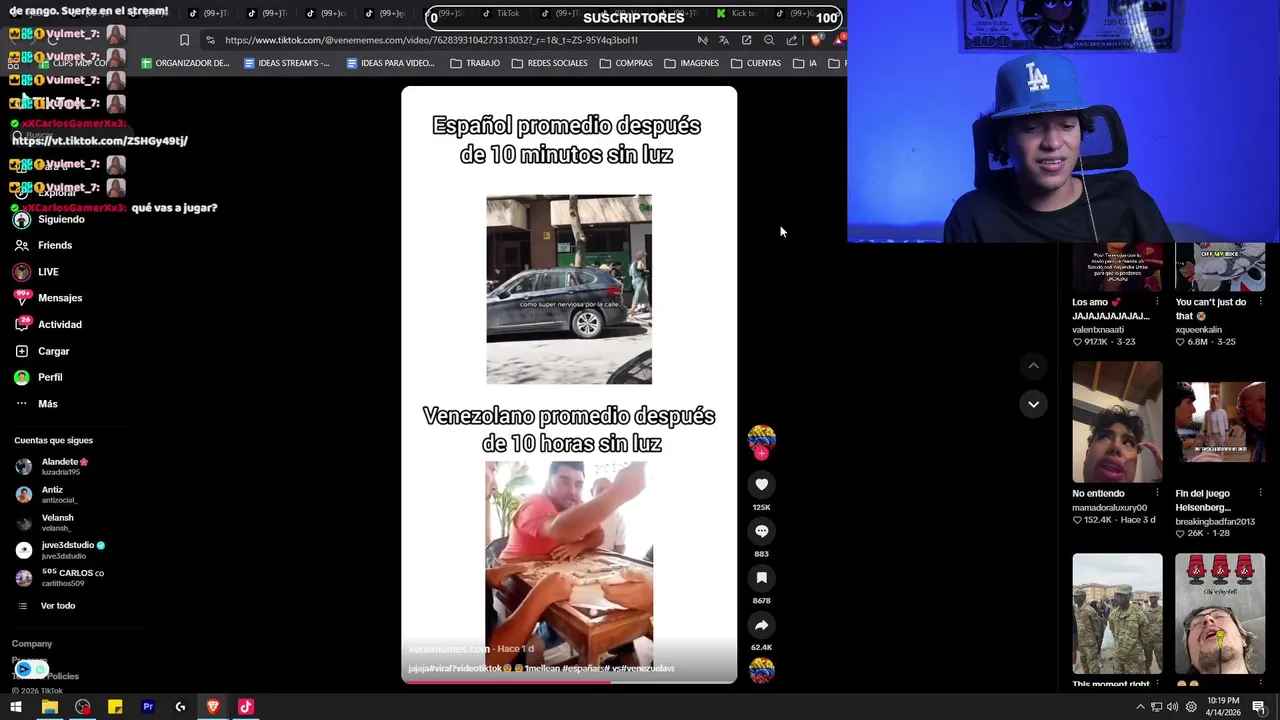Open Adobe Premiere Pro from the taskbar
This screenshot has height=720, width=1280.
(148, 707)
